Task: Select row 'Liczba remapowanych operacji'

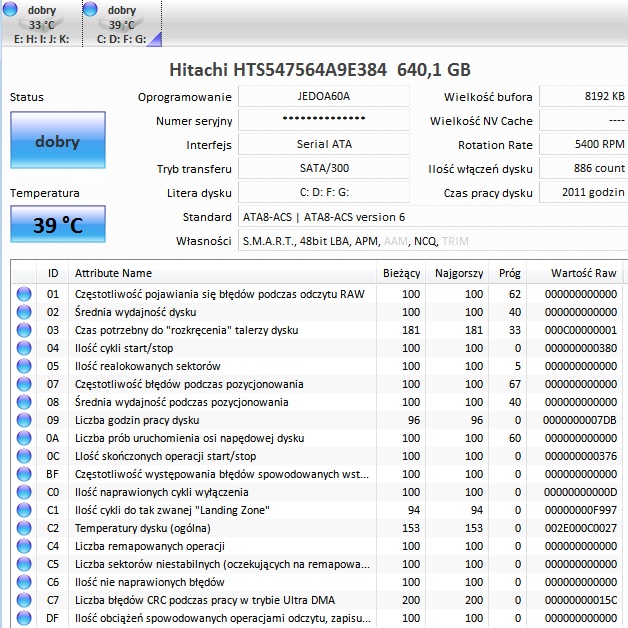Action: coord(317,546)
